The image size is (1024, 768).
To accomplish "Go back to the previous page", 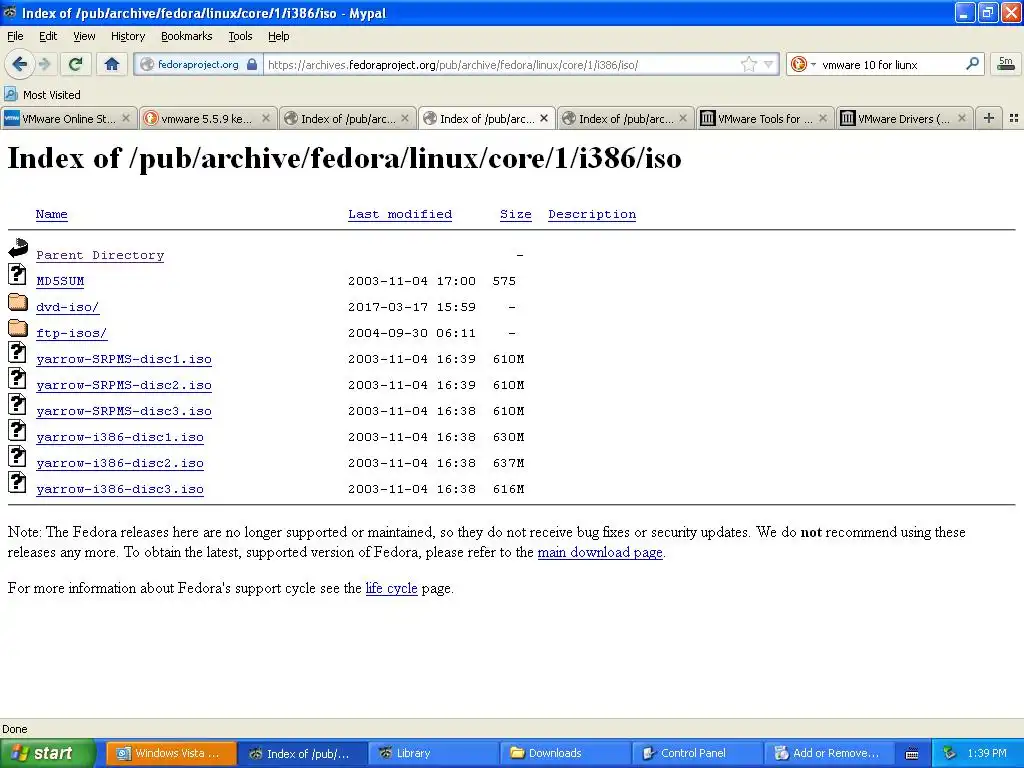I will [19, 64].
